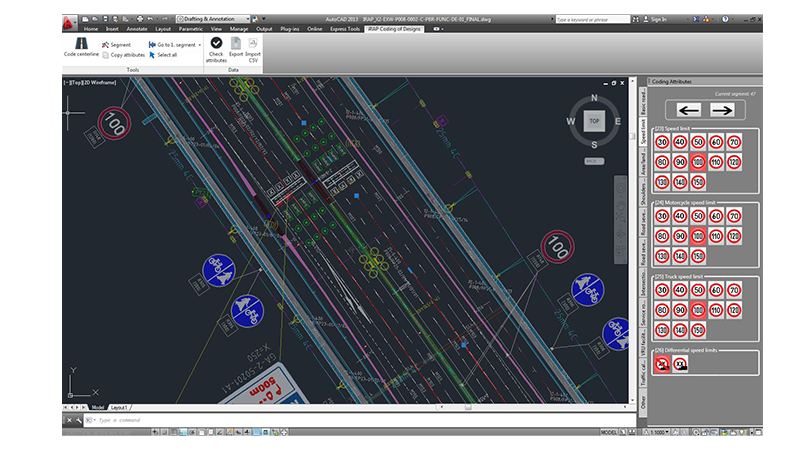Set Motorcycle speed limit to 130
The width and height of the screenshot is (800, 450).
tap(662, 256)
